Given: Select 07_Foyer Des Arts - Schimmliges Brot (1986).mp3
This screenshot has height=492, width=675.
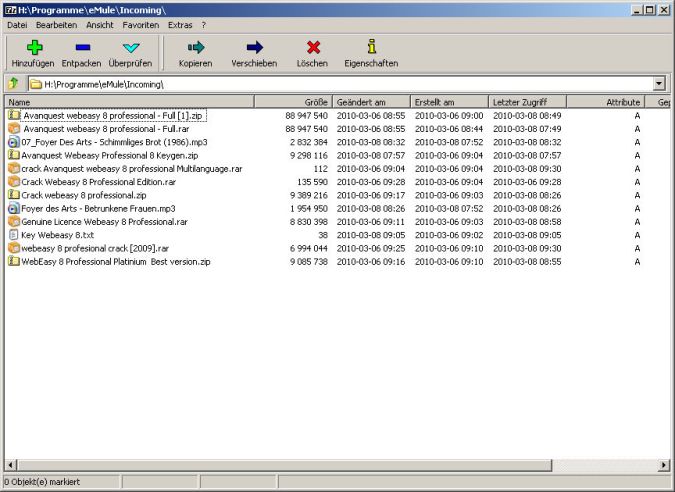Looking at the screenshot, I should tap(114, 142).
